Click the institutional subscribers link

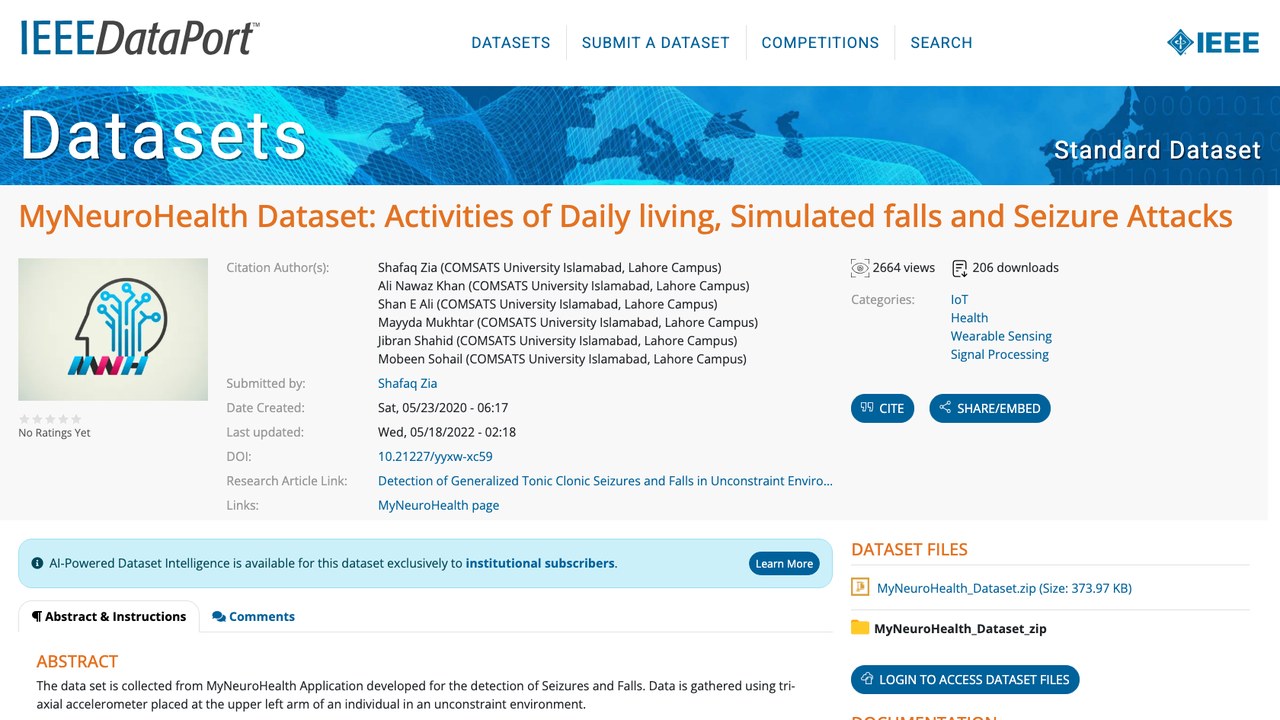[540, 563]
